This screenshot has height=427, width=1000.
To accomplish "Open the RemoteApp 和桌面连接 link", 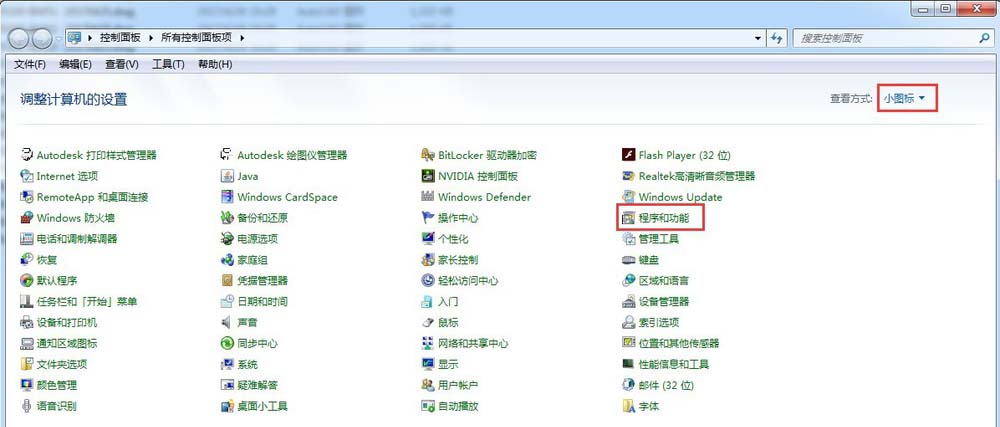I will [x=92, y=197].
